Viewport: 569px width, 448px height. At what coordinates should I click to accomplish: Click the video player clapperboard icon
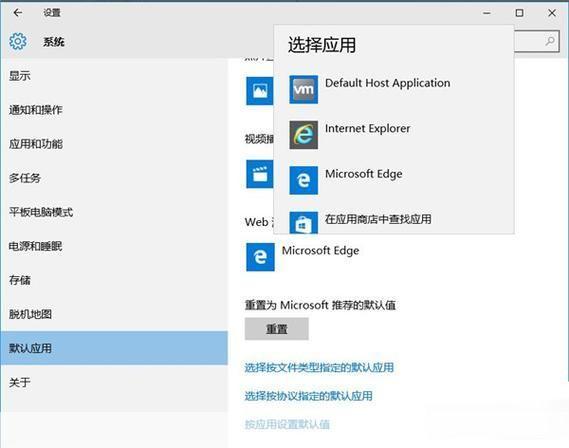pos(259,174)
